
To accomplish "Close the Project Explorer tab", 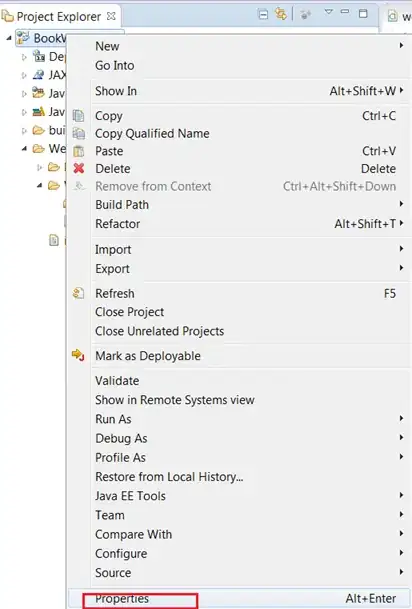I will pyautogui.click(x=111, y=16).
